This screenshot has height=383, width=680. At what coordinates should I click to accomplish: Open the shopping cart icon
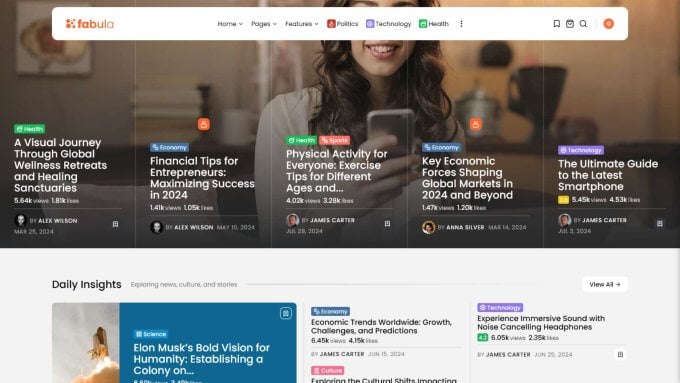point(570,24)
